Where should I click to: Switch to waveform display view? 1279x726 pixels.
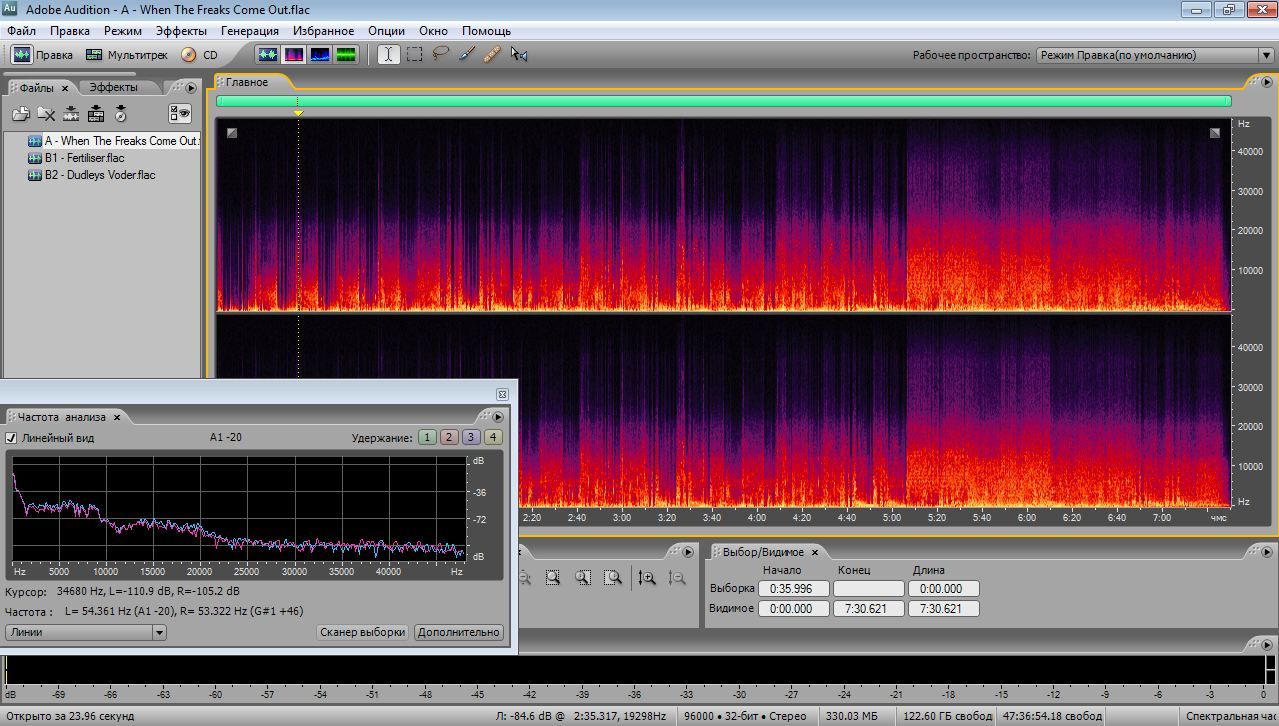click(267, 55)
